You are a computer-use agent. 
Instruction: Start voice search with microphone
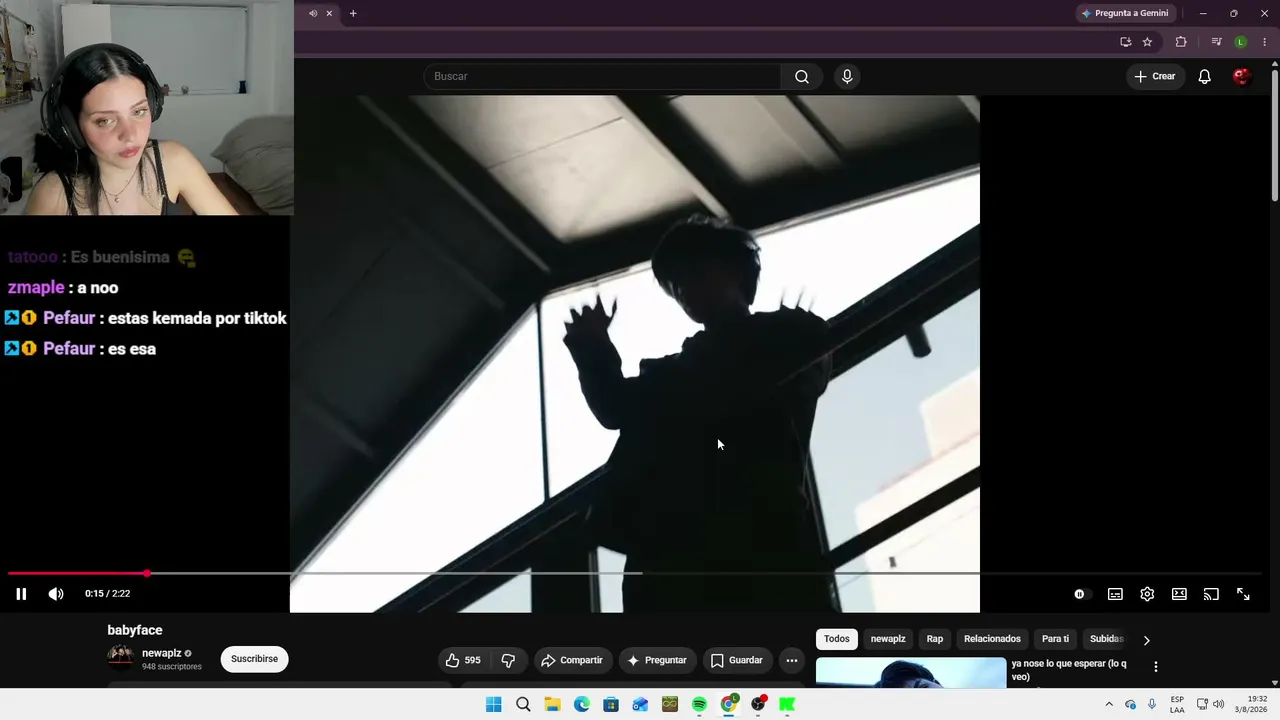click(x=847, y=76)
